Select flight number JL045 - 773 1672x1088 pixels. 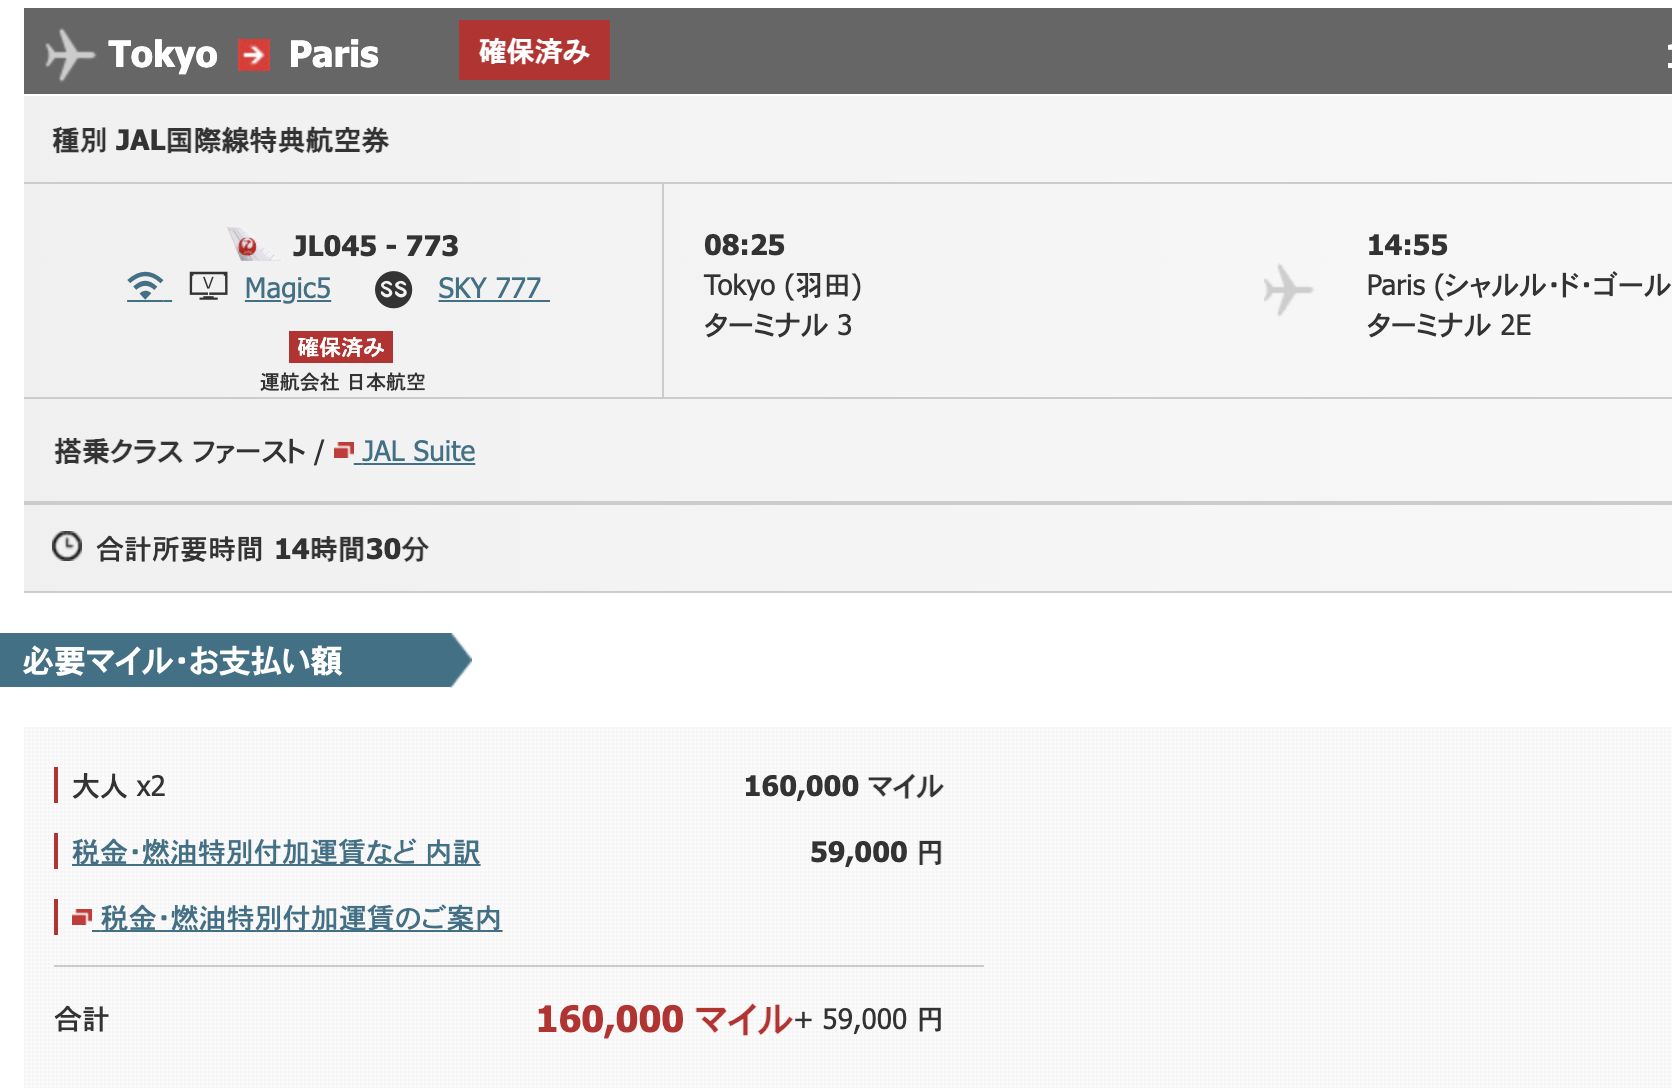[x=375, y=245]
